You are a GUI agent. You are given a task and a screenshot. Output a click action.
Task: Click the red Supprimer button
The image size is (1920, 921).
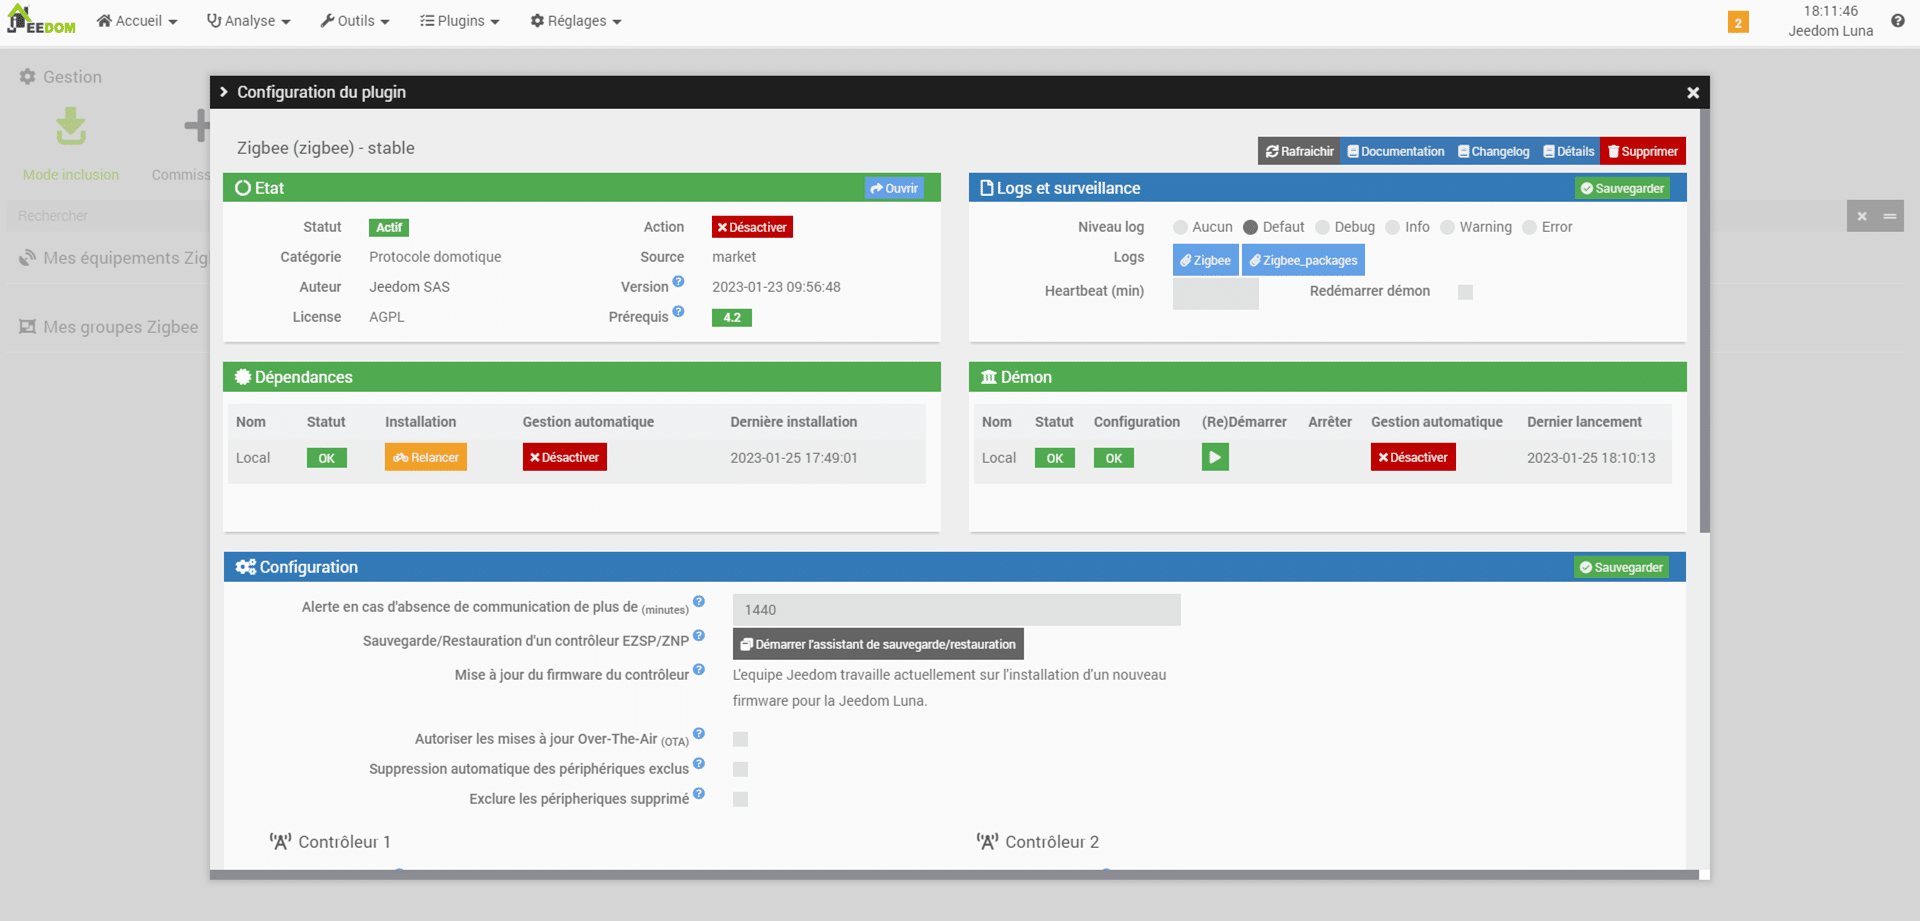[x=1643, y=151]
